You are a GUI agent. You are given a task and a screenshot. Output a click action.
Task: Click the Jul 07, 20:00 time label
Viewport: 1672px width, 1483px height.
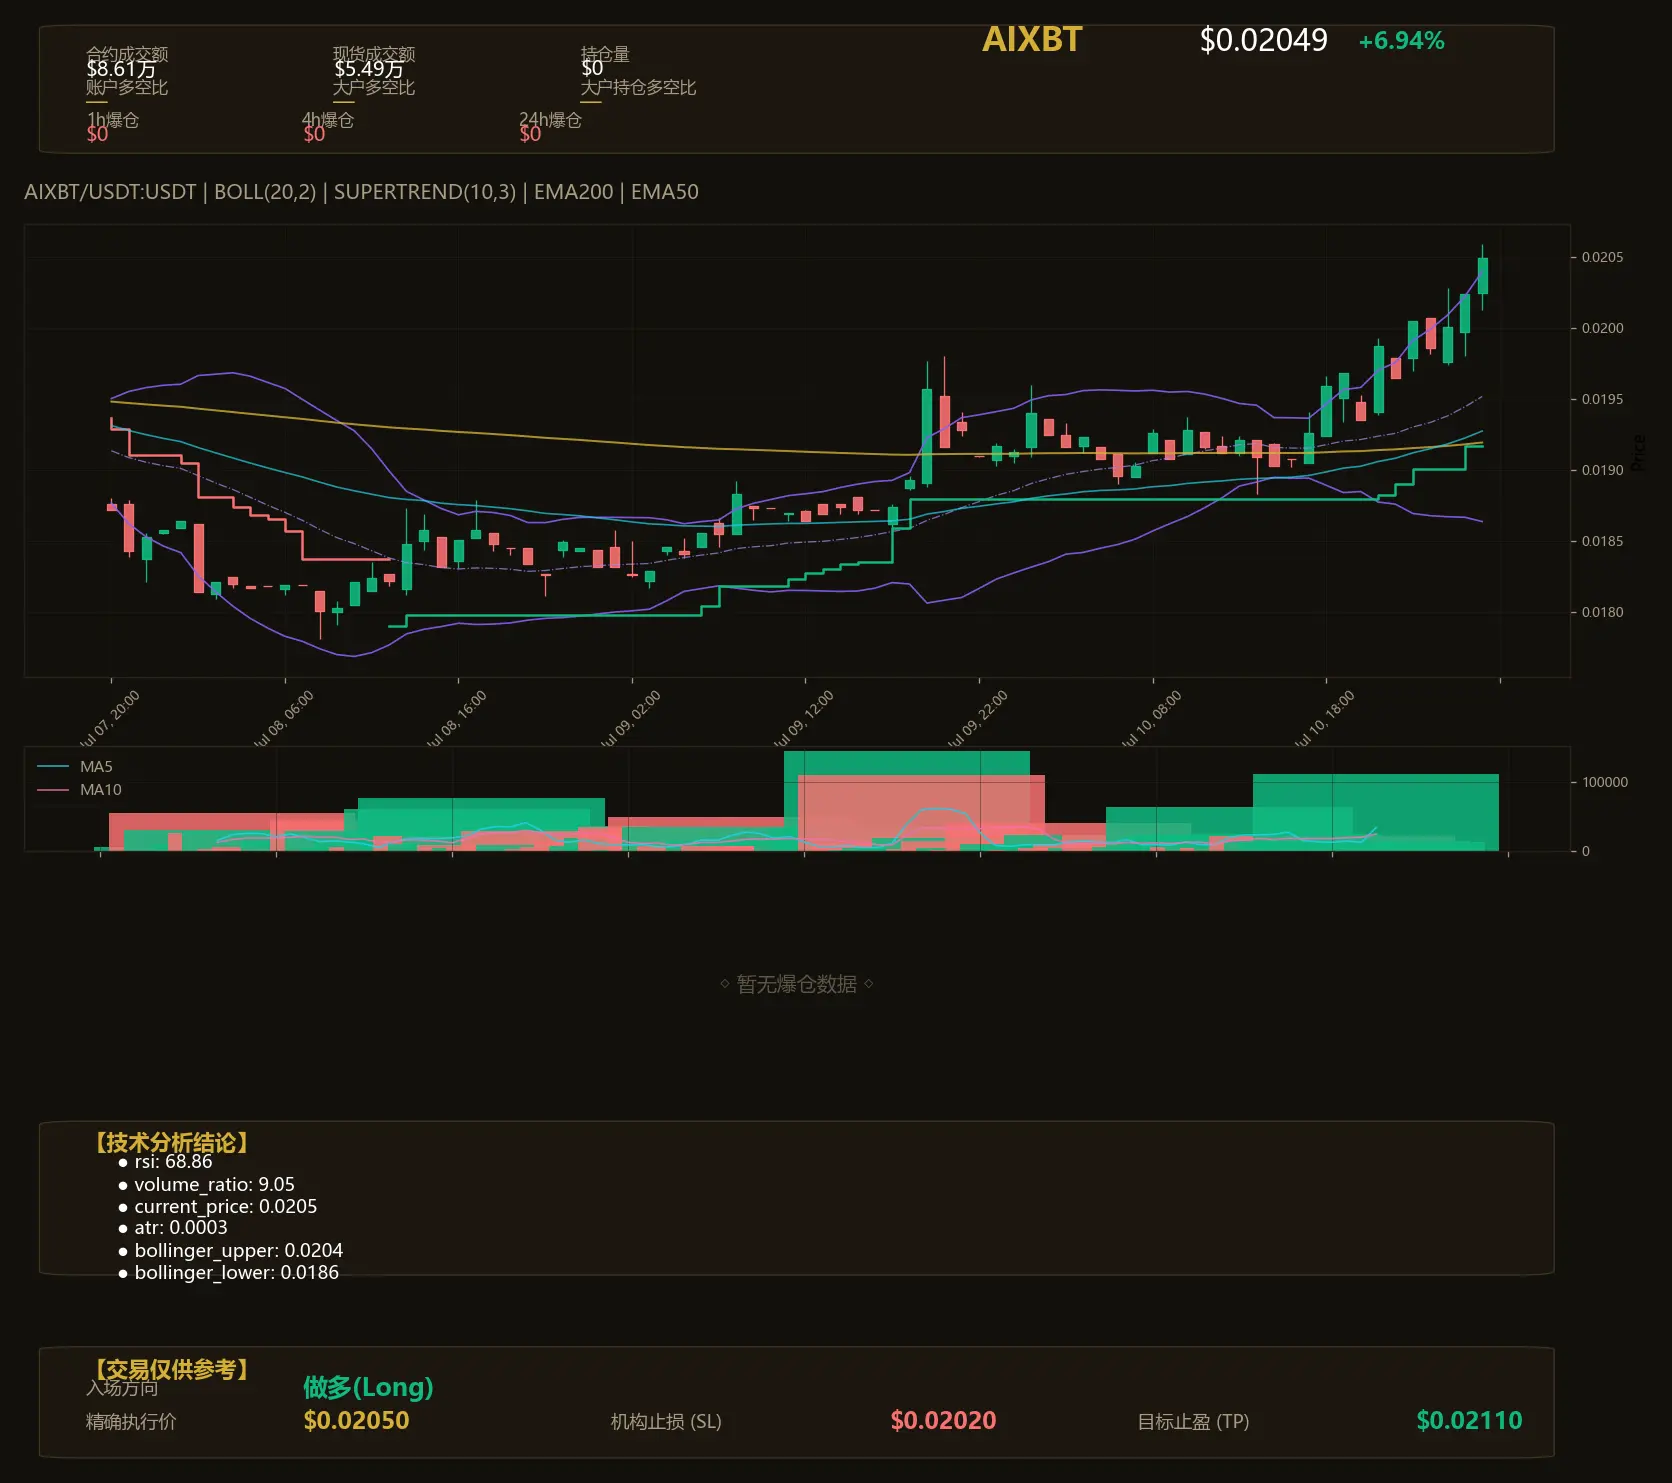tap(110, 718)
